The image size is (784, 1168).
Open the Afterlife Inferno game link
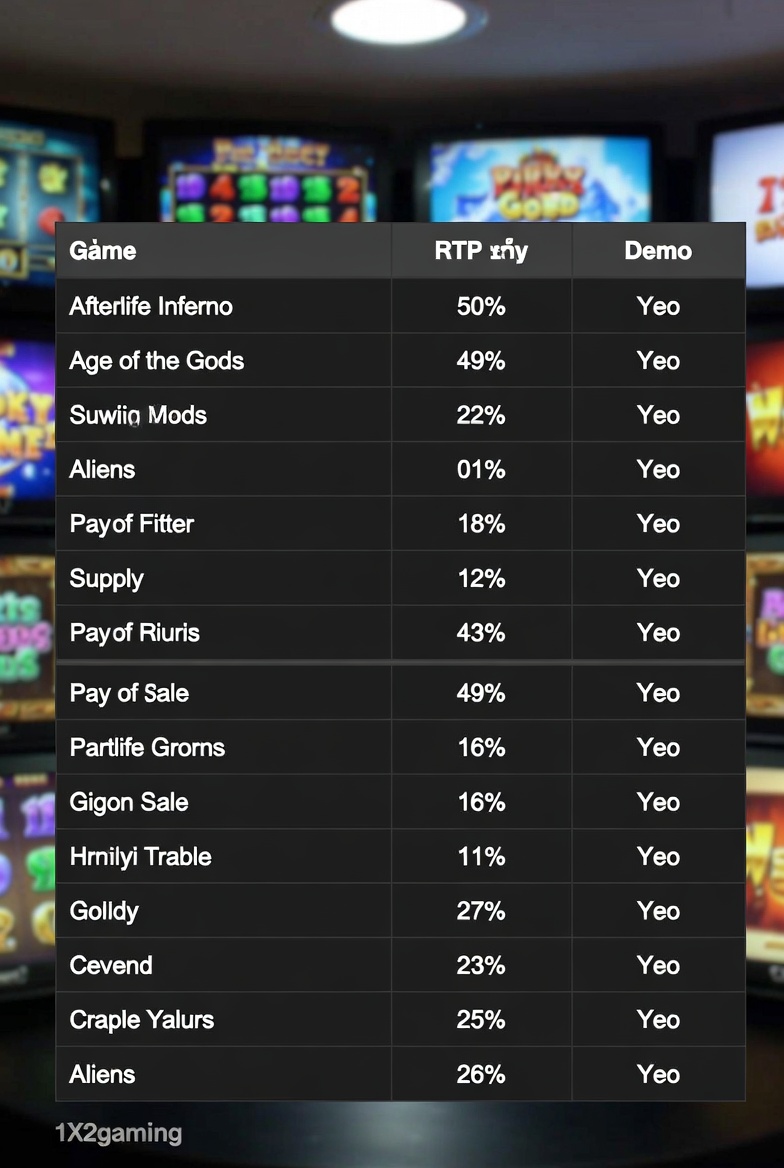click(x=151, y=306)
